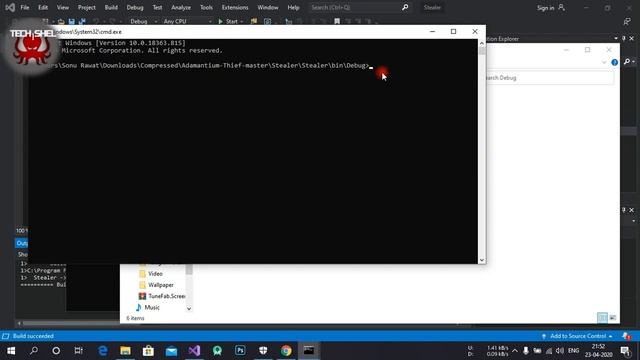Open the Debug menu
Screen dimensions: 640x360
tap(135, 7)
